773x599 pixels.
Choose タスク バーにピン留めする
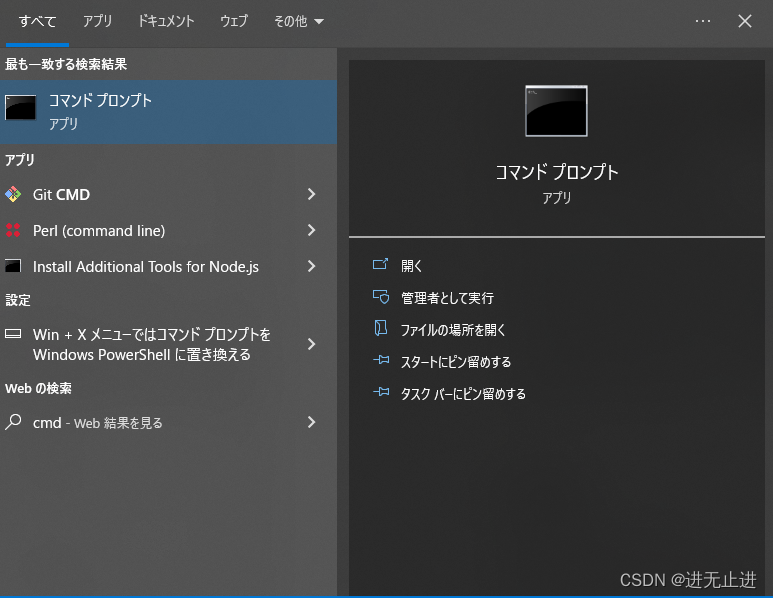coord(463,394)
